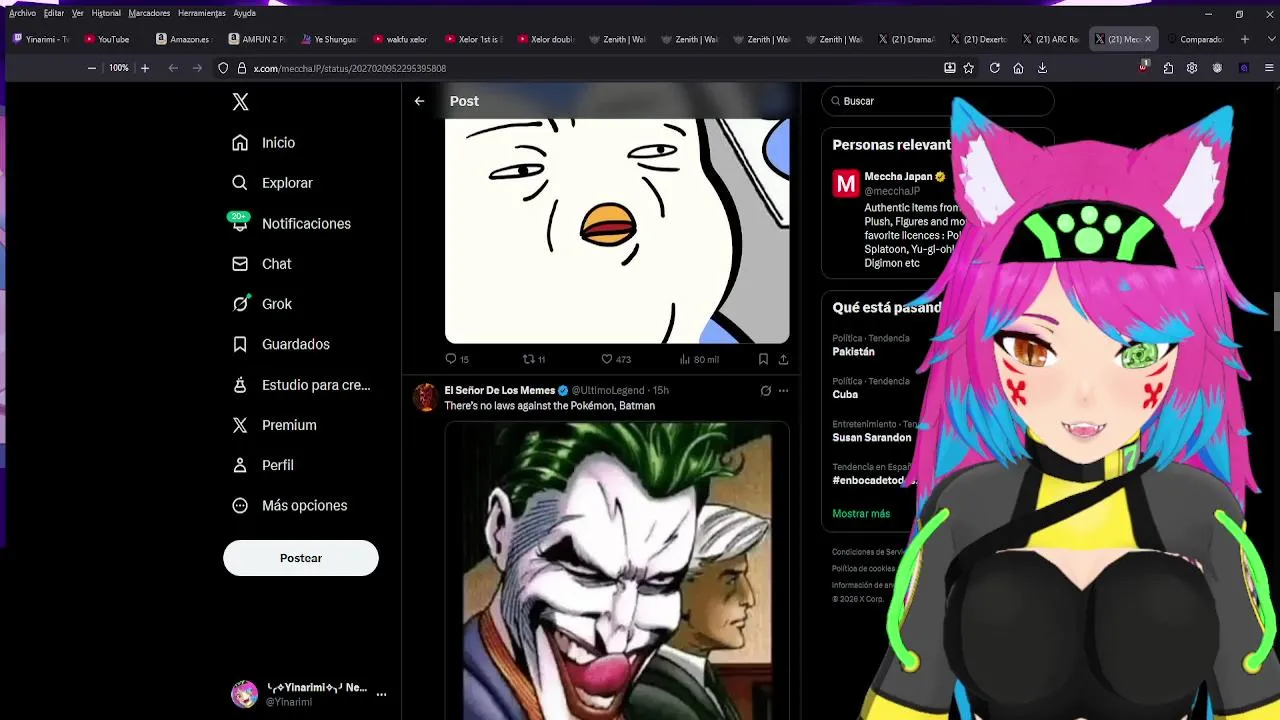Click the Postear button
This screenshot has width=1280, height=720.
coord(301,558)
